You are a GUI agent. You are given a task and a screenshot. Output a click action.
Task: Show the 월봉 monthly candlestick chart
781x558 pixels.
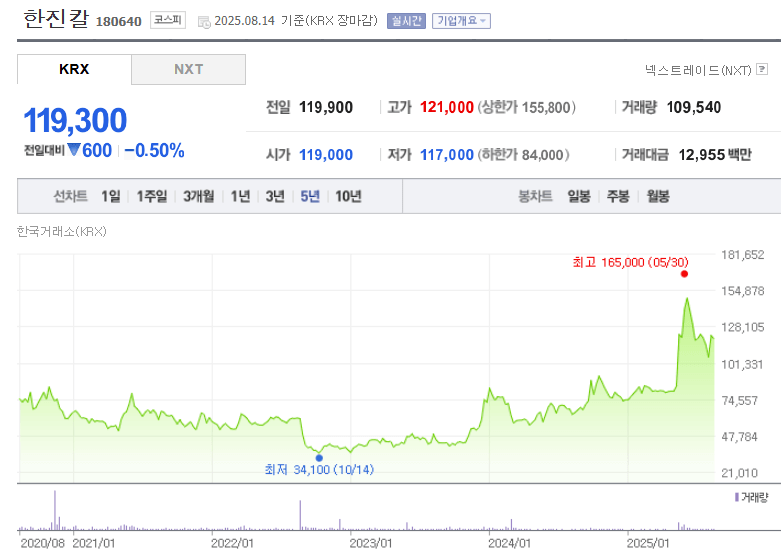pos(658,196)
